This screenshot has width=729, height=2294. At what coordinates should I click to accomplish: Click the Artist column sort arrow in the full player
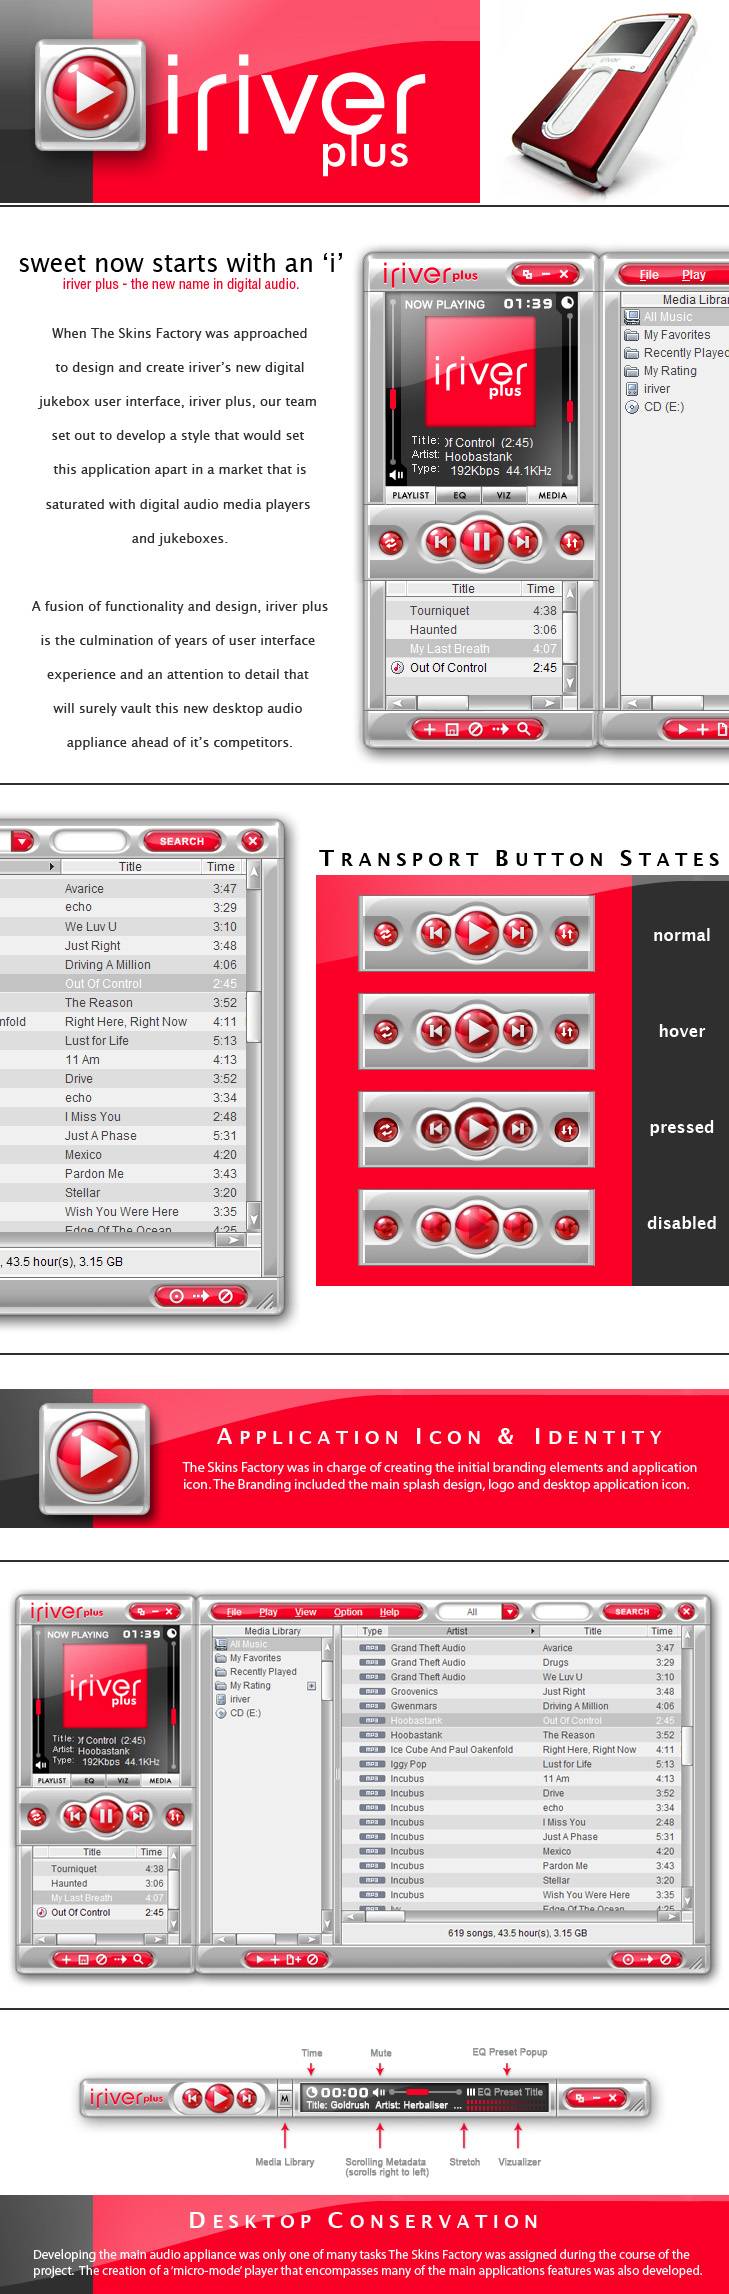(533, 1631)
